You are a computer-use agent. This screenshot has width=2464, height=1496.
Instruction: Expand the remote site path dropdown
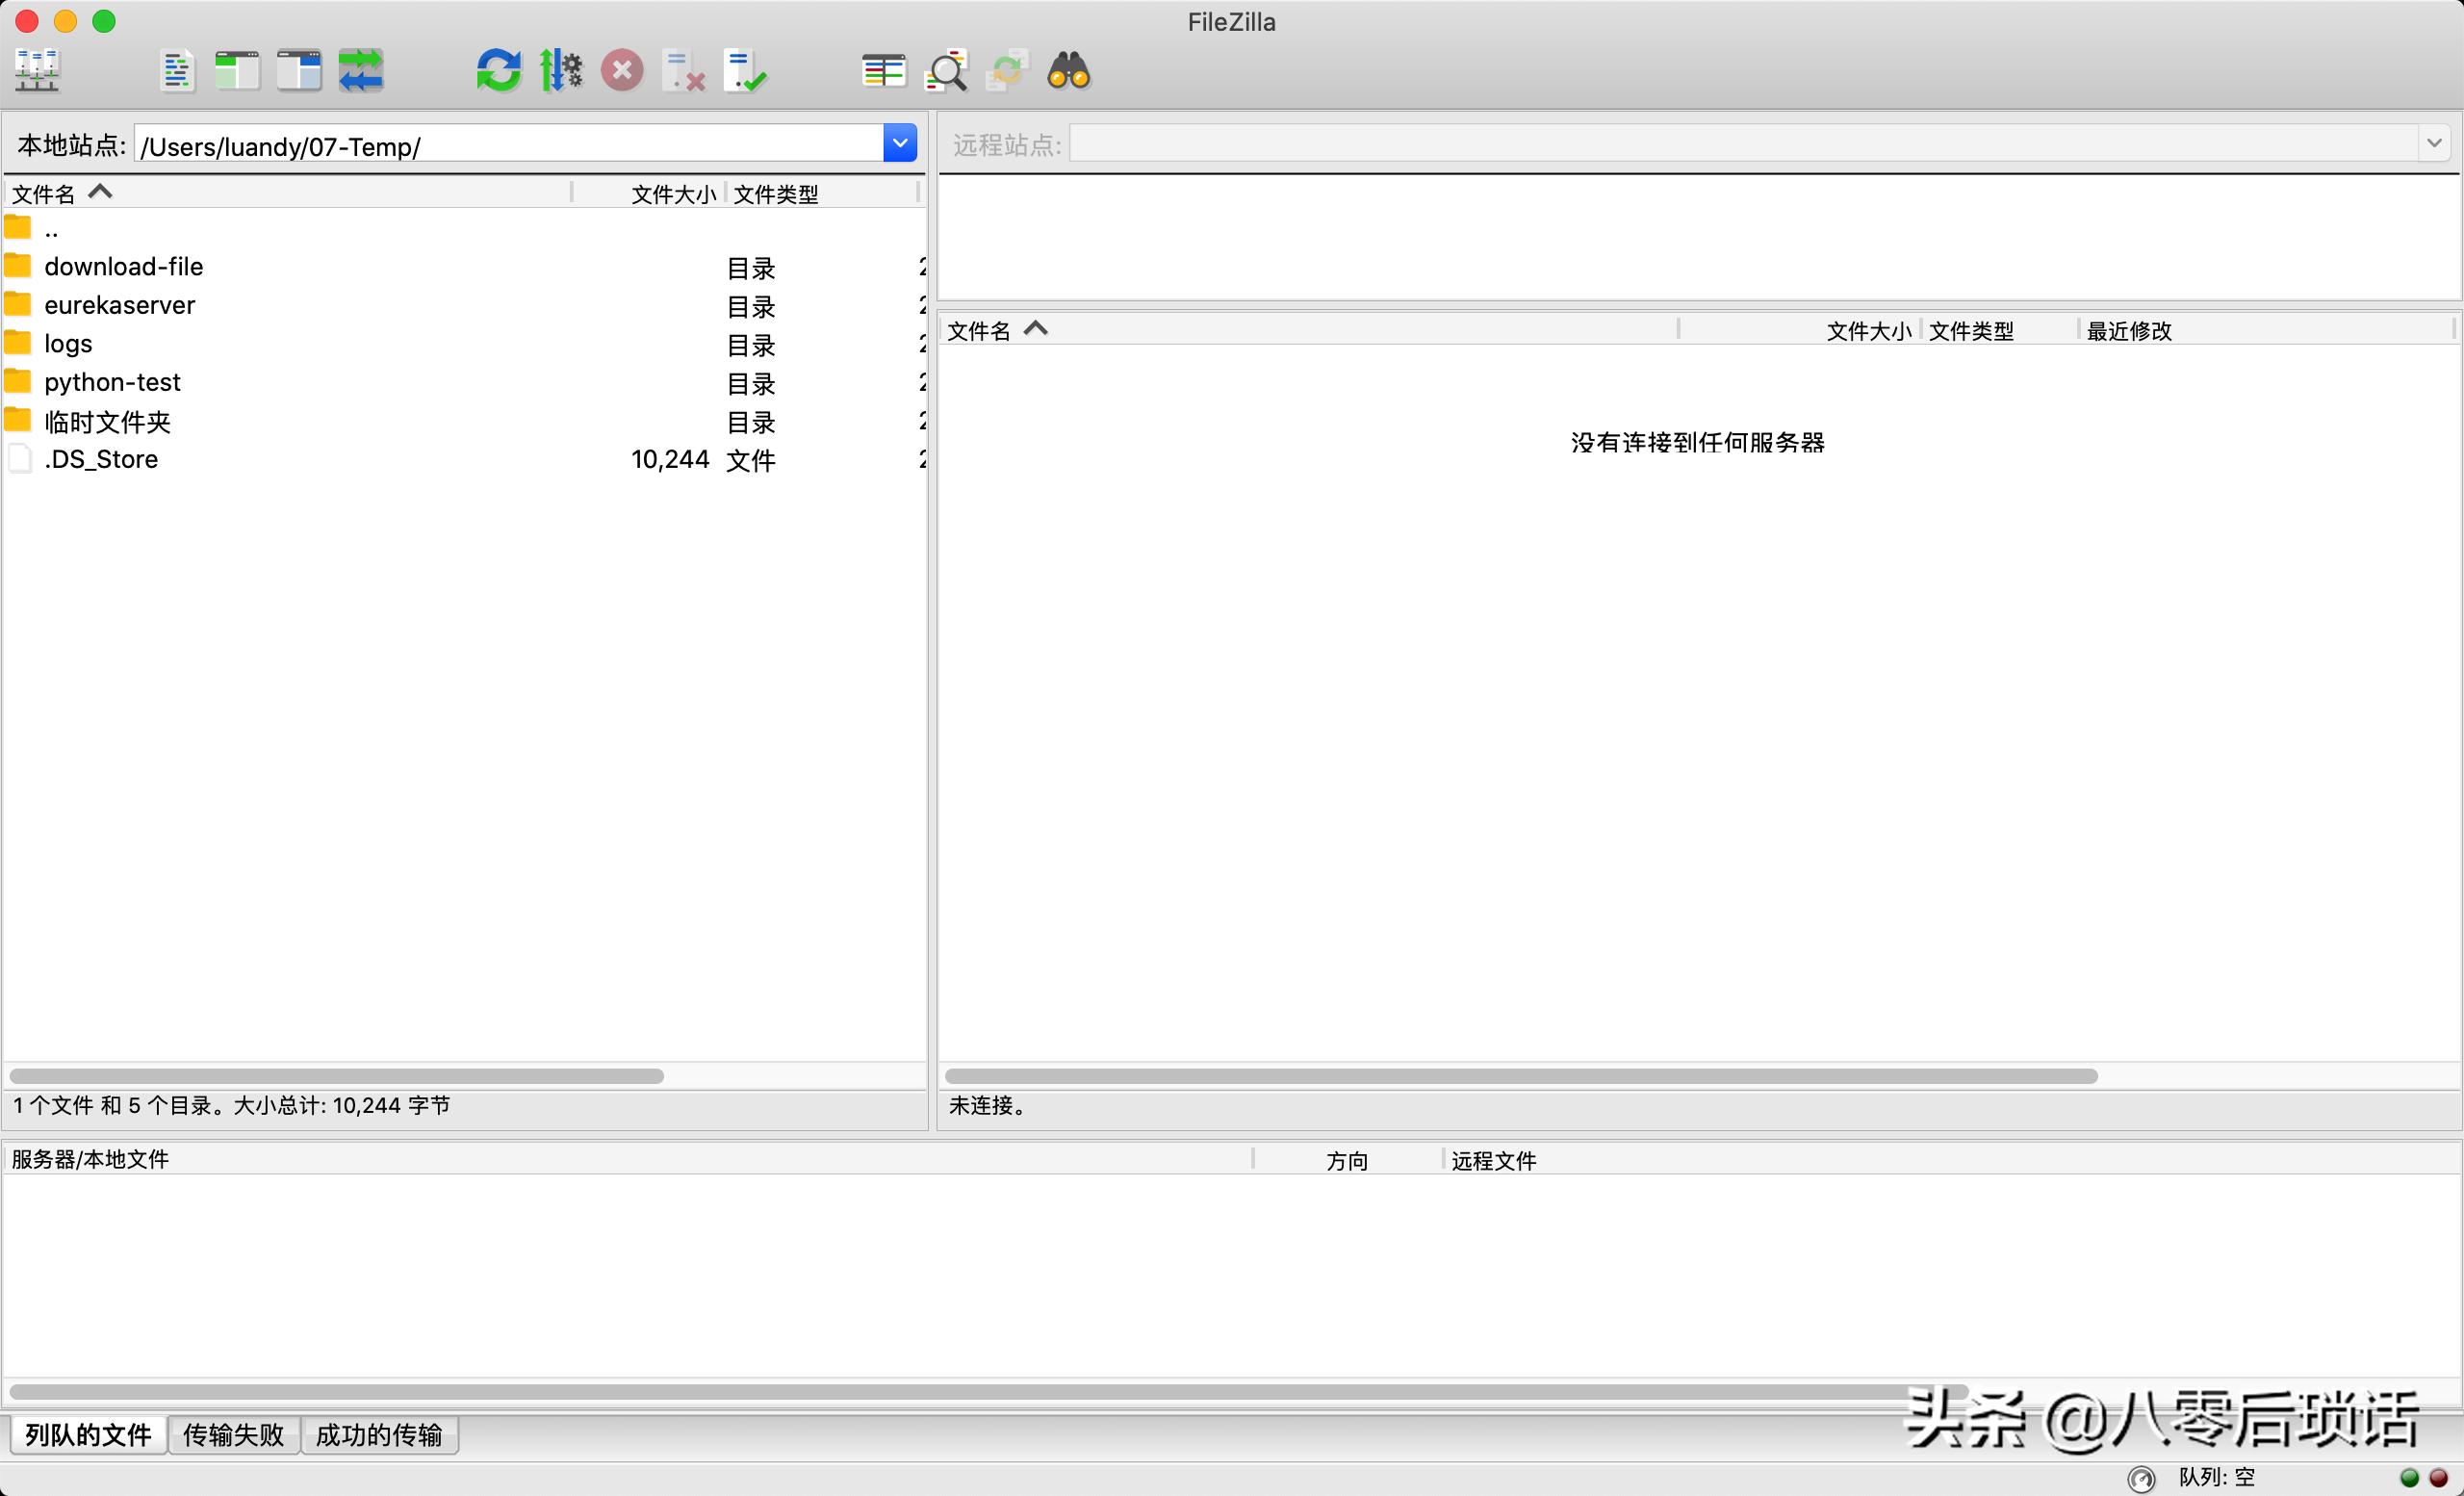2433,143
